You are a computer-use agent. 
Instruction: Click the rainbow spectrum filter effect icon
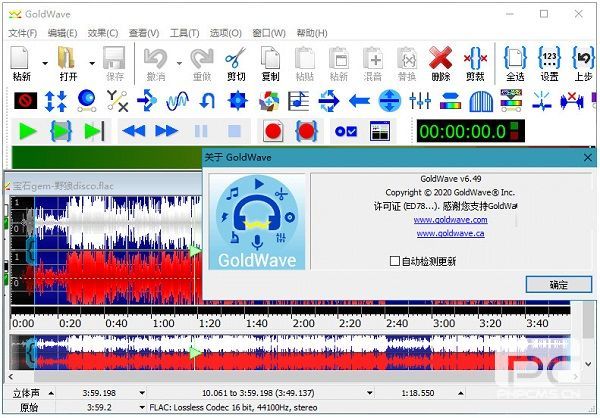(x=450, y=101)
